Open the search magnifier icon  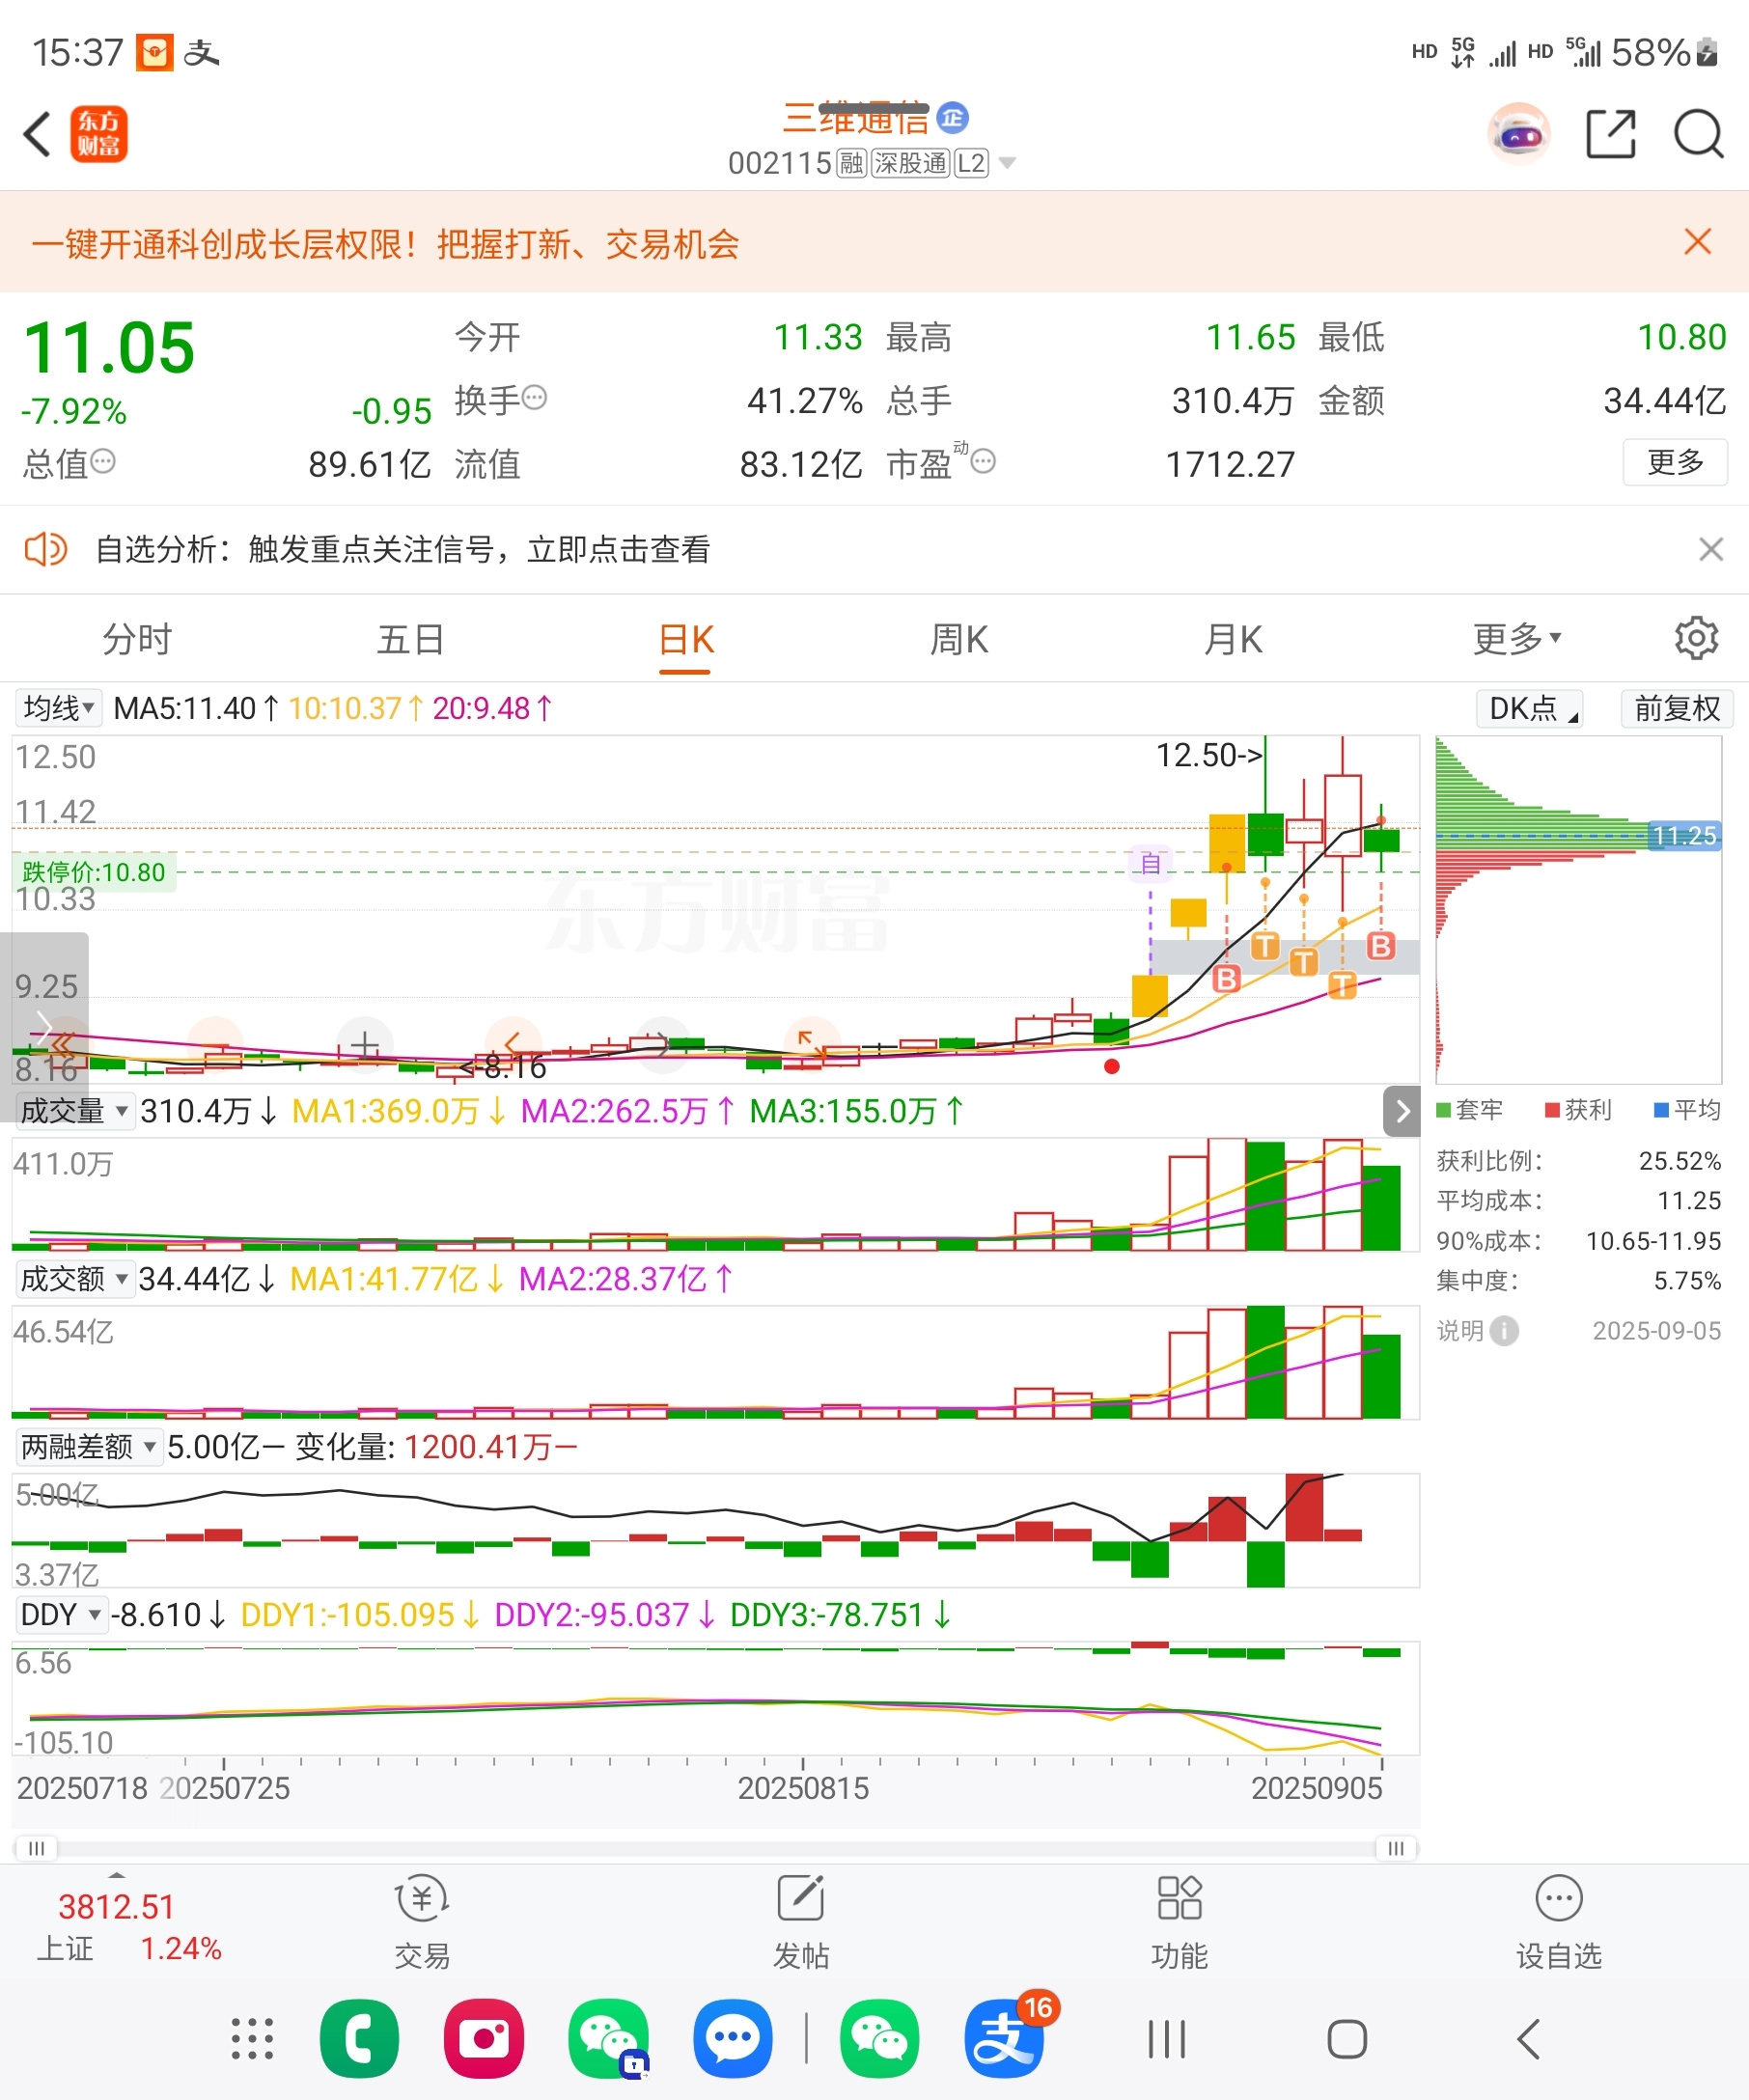point(1698,134)
